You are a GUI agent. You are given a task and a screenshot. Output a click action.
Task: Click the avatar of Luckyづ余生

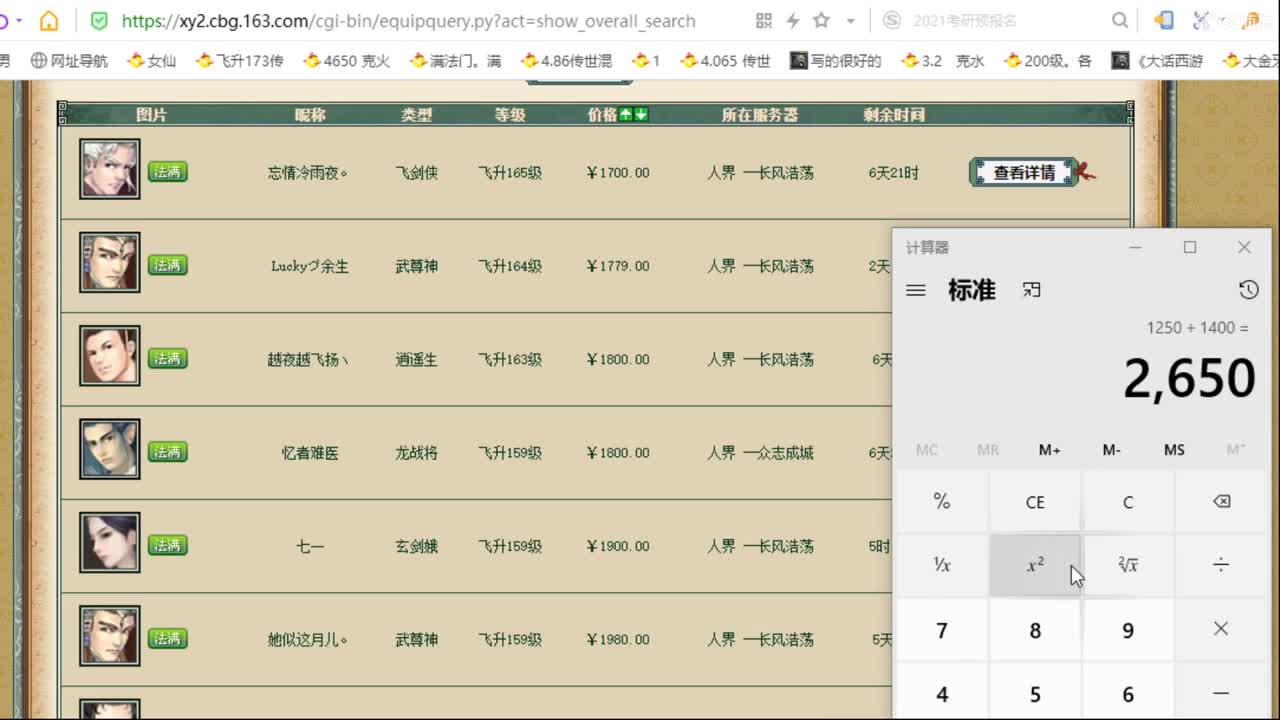[110, 262]
